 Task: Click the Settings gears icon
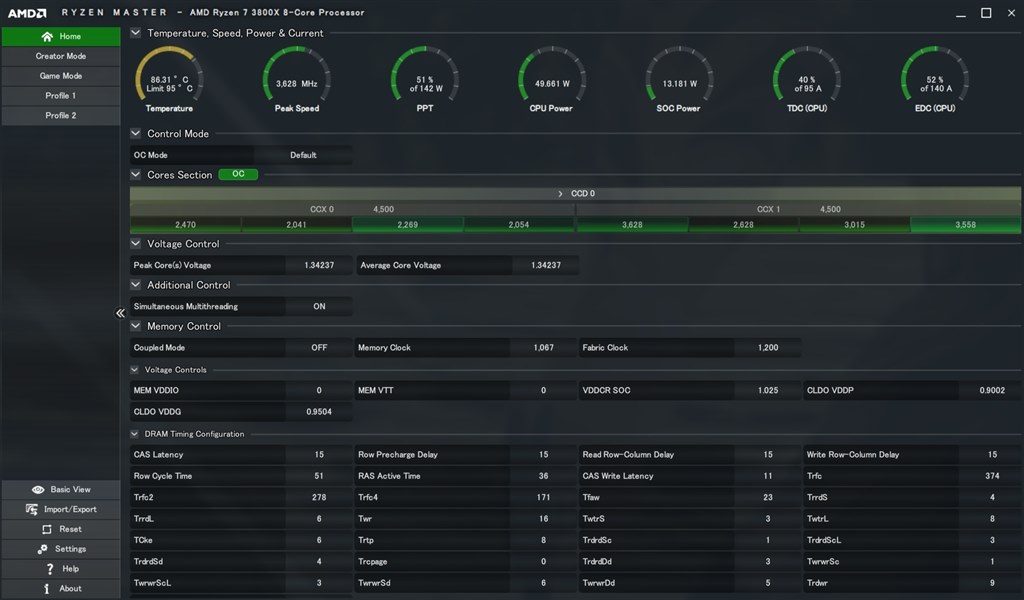click(42, 549)
